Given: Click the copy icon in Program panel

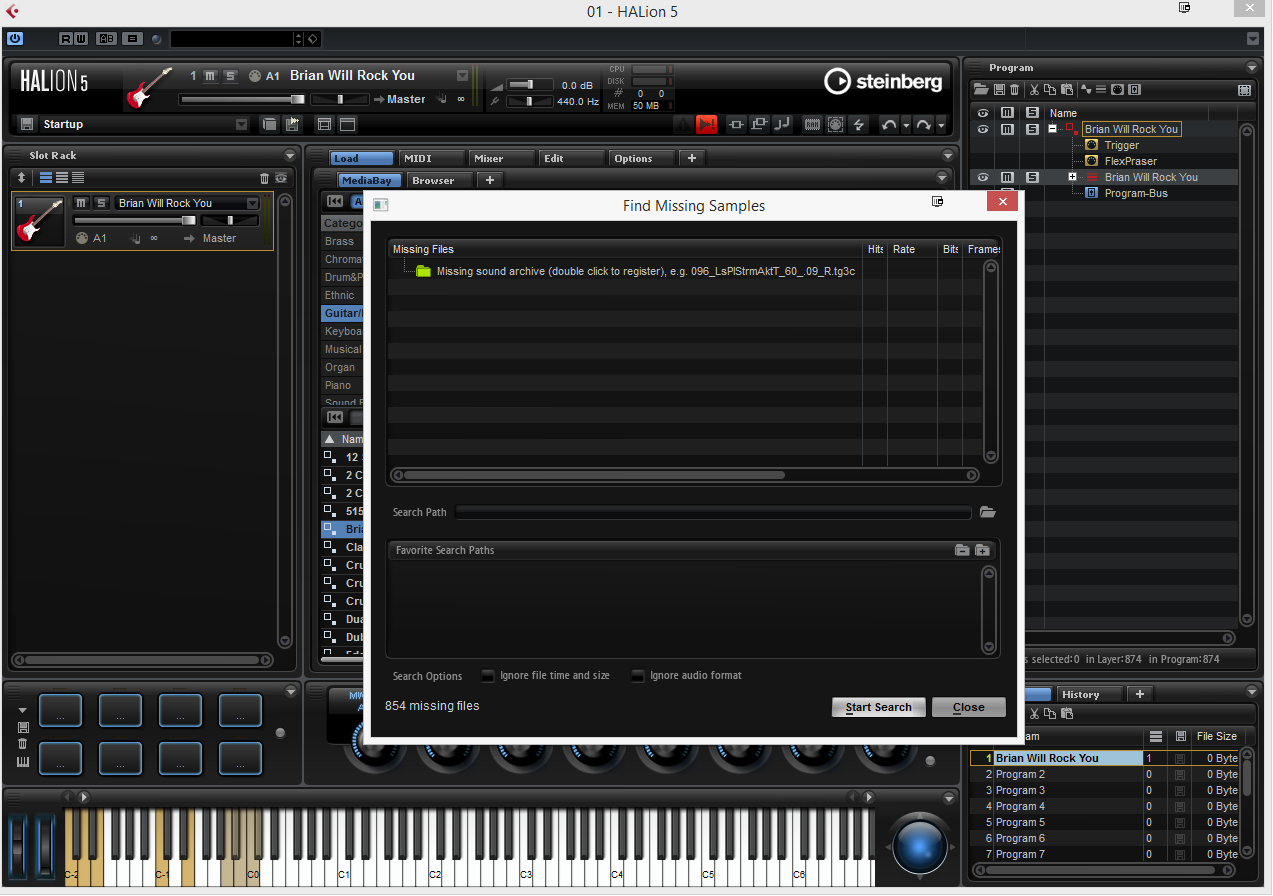Looking at the screenshot, I should [x=1051, y=89].
